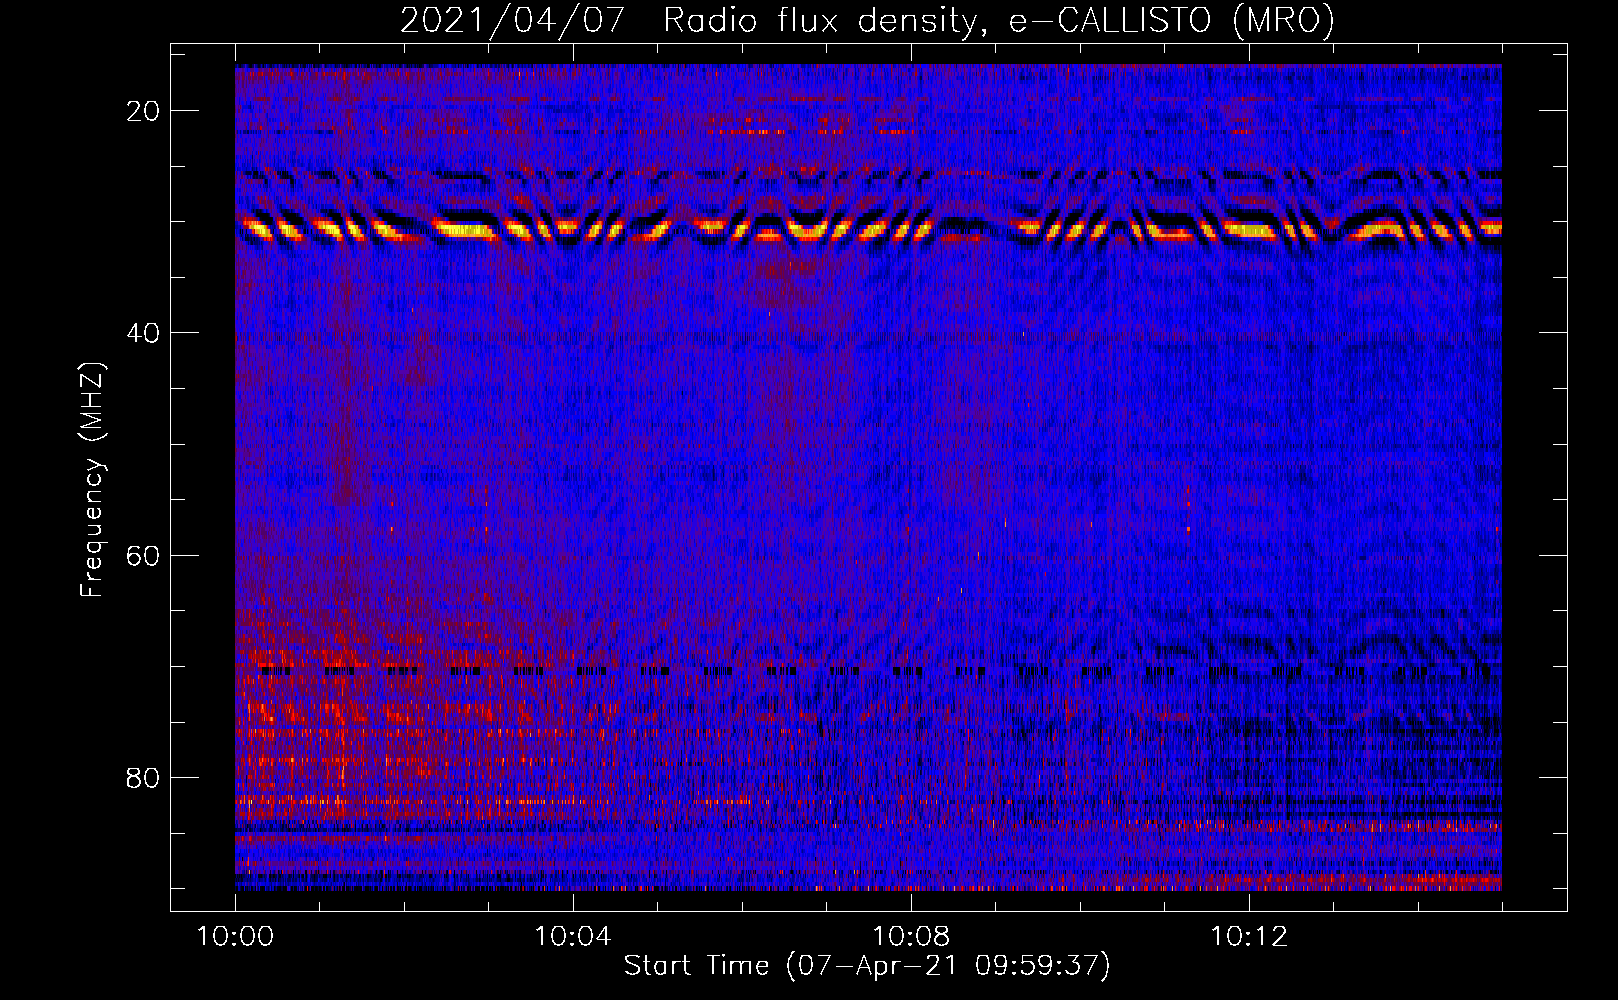This screenshot has height=1000, width=1618.
Task: Click the bright yellow interference band near 30 MHz
Action: 868,230
